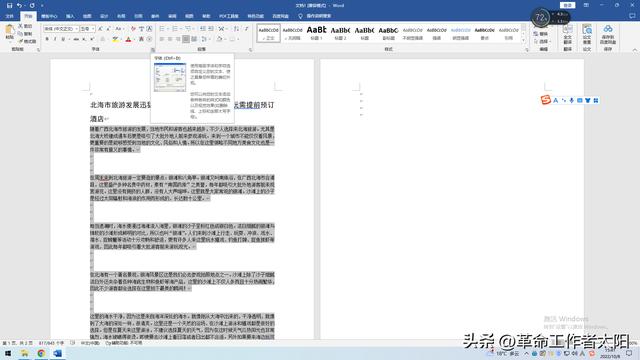Viewport: 640px width, 360px height.
Task: Switch to the Insert ribbon tab
Action: click(70, 16)
